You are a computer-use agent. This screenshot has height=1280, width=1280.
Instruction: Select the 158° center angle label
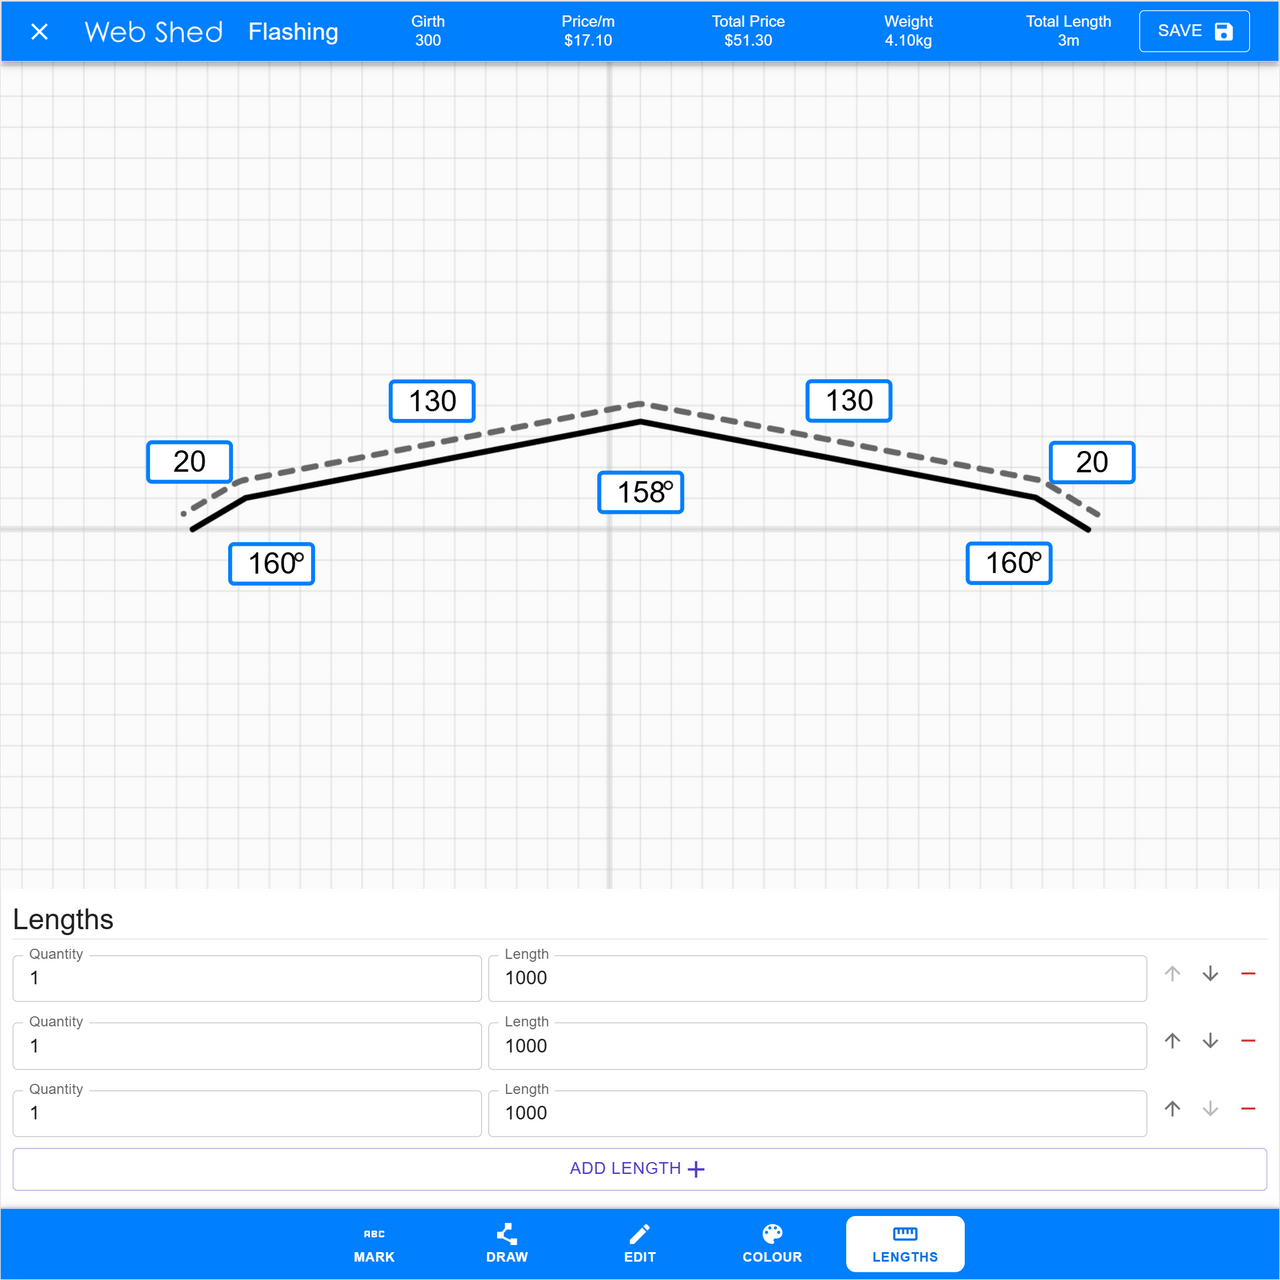click(x=641, y=493)
